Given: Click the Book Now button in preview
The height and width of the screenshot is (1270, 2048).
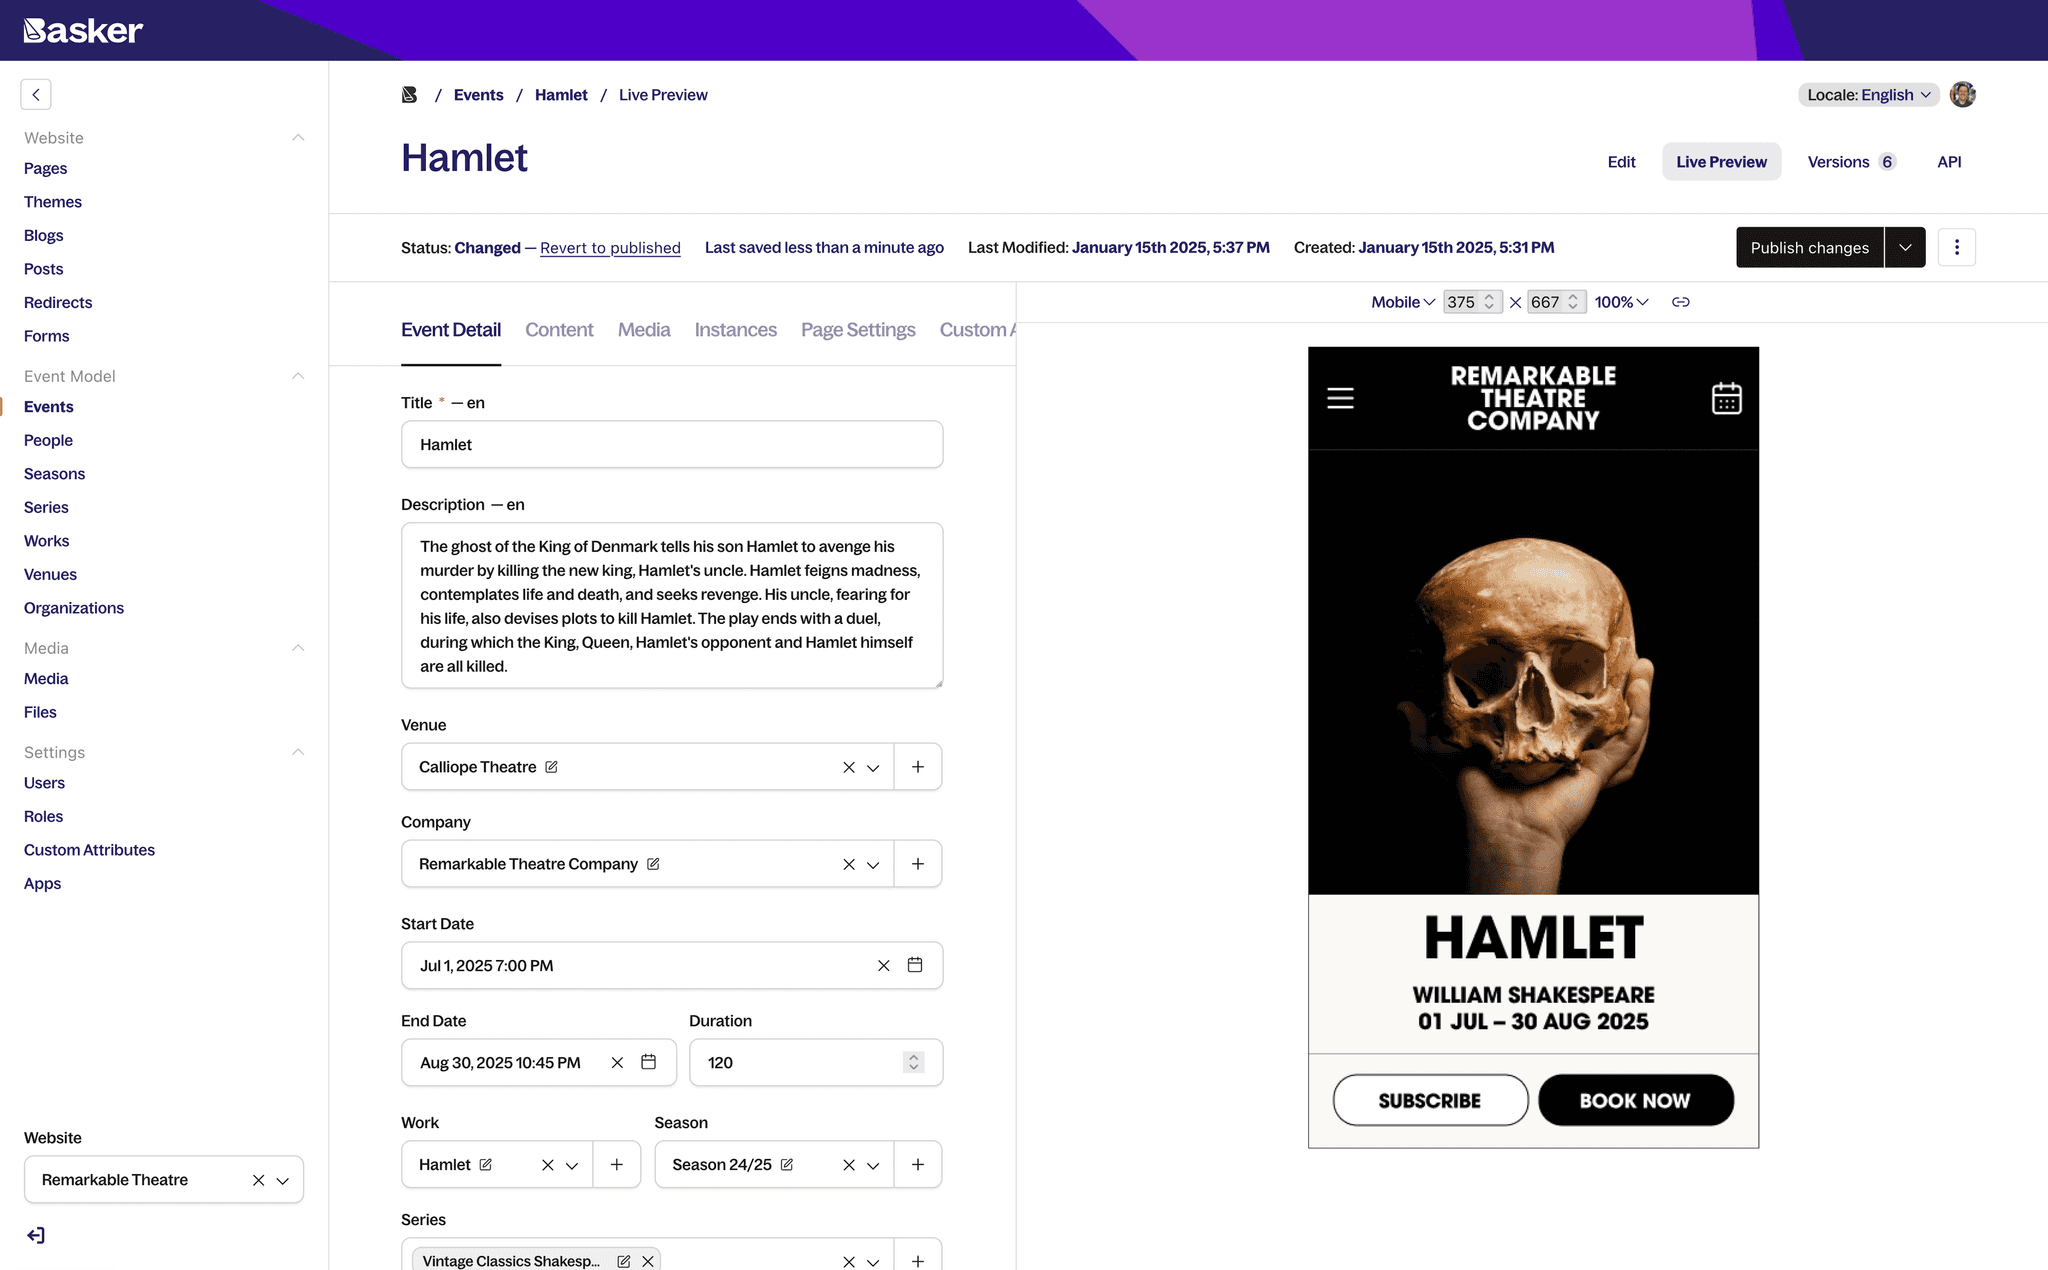Looking at the screenshot, I should click(1635, 1100).
